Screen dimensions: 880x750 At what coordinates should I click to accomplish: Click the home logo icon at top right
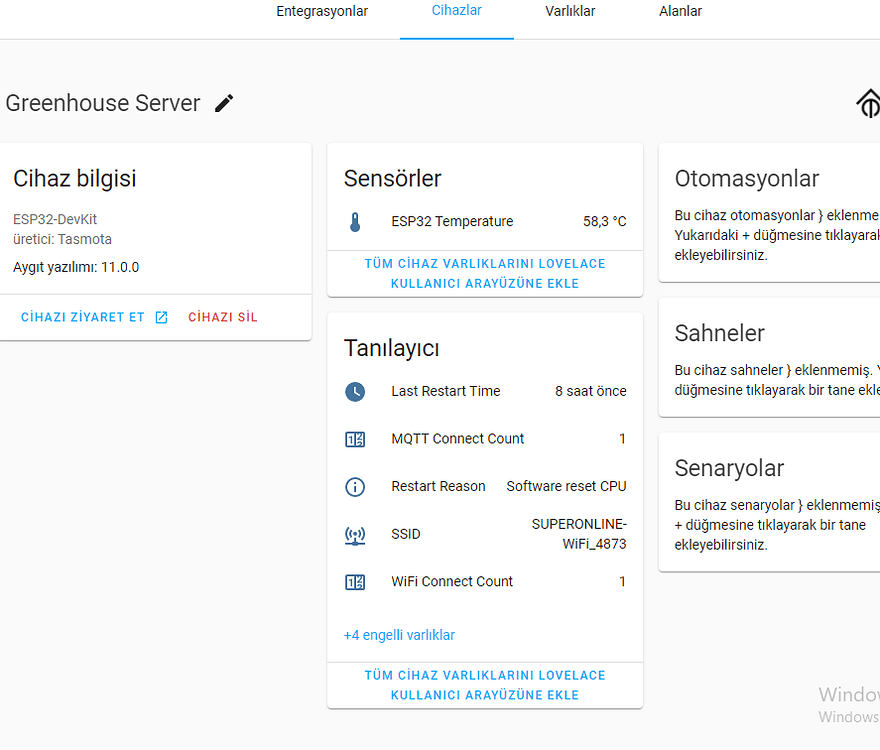tap(868, 103)
